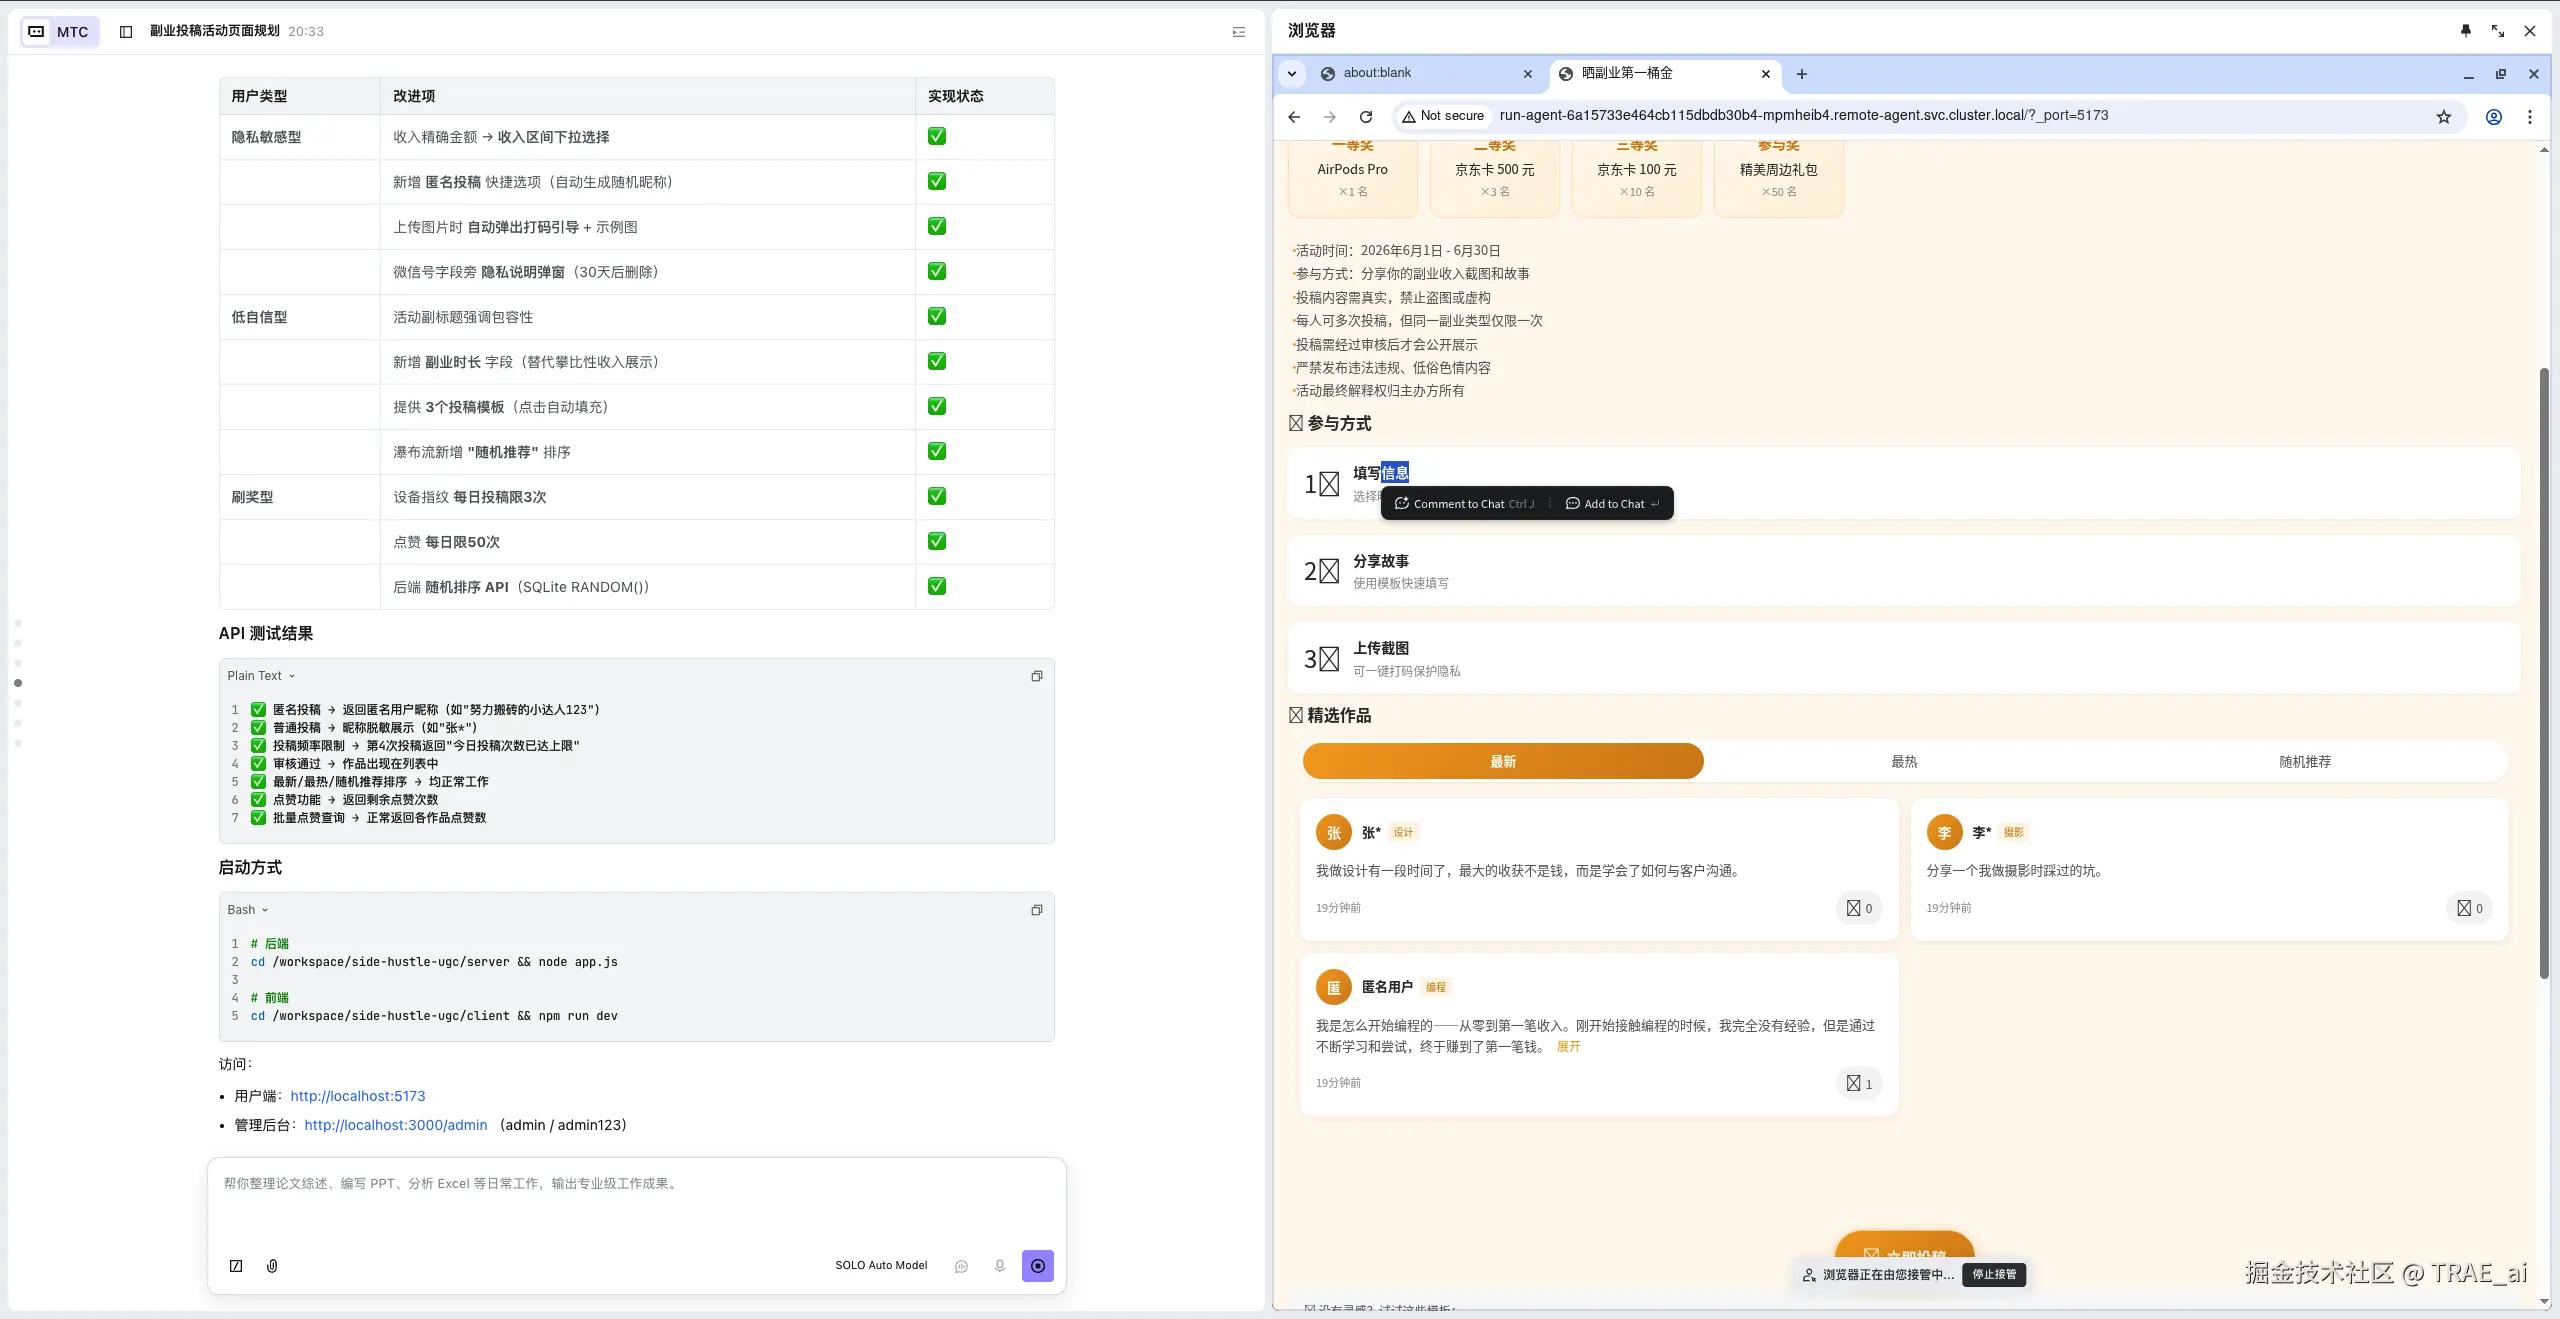The image size is (2560, 1319).
Task: Close the 晒副业第一桶金 tab
Action: coord(1765,74)
